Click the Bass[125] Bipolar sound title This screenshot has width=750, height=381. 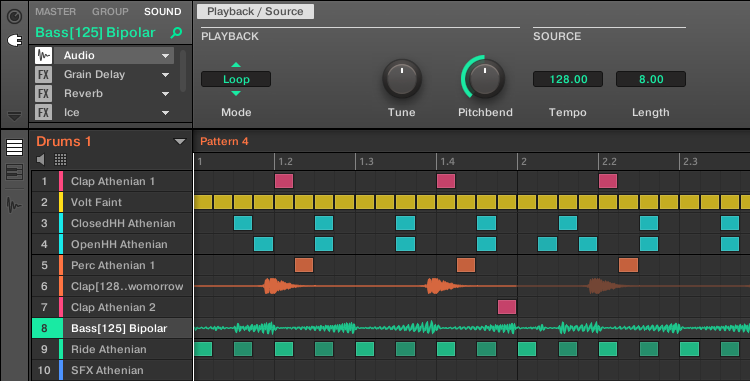[x=95, y=33]
